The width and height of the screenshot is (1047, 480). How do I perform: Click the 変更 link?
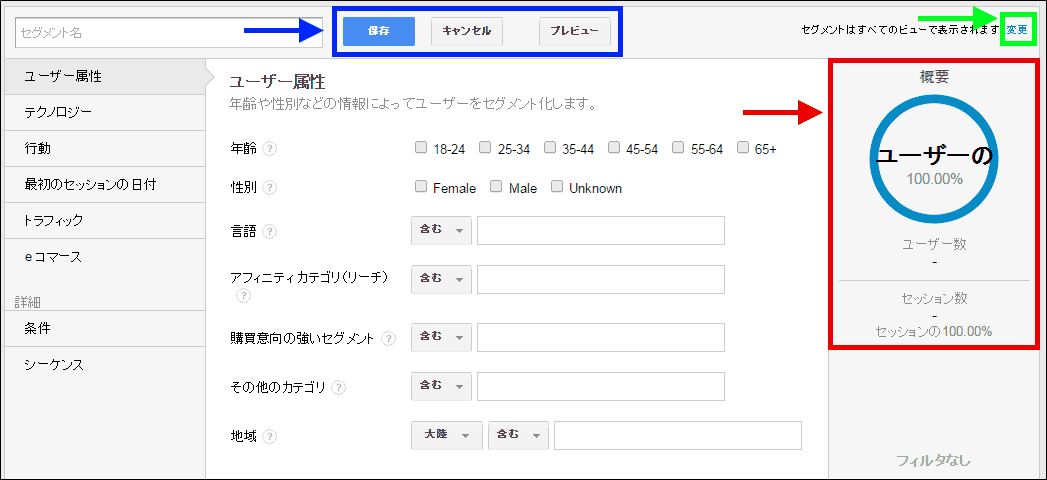(1016, 30)
